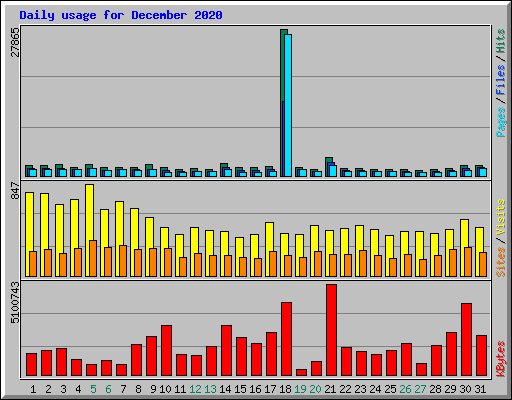Click the green day 27 axis label

(420, 389)
